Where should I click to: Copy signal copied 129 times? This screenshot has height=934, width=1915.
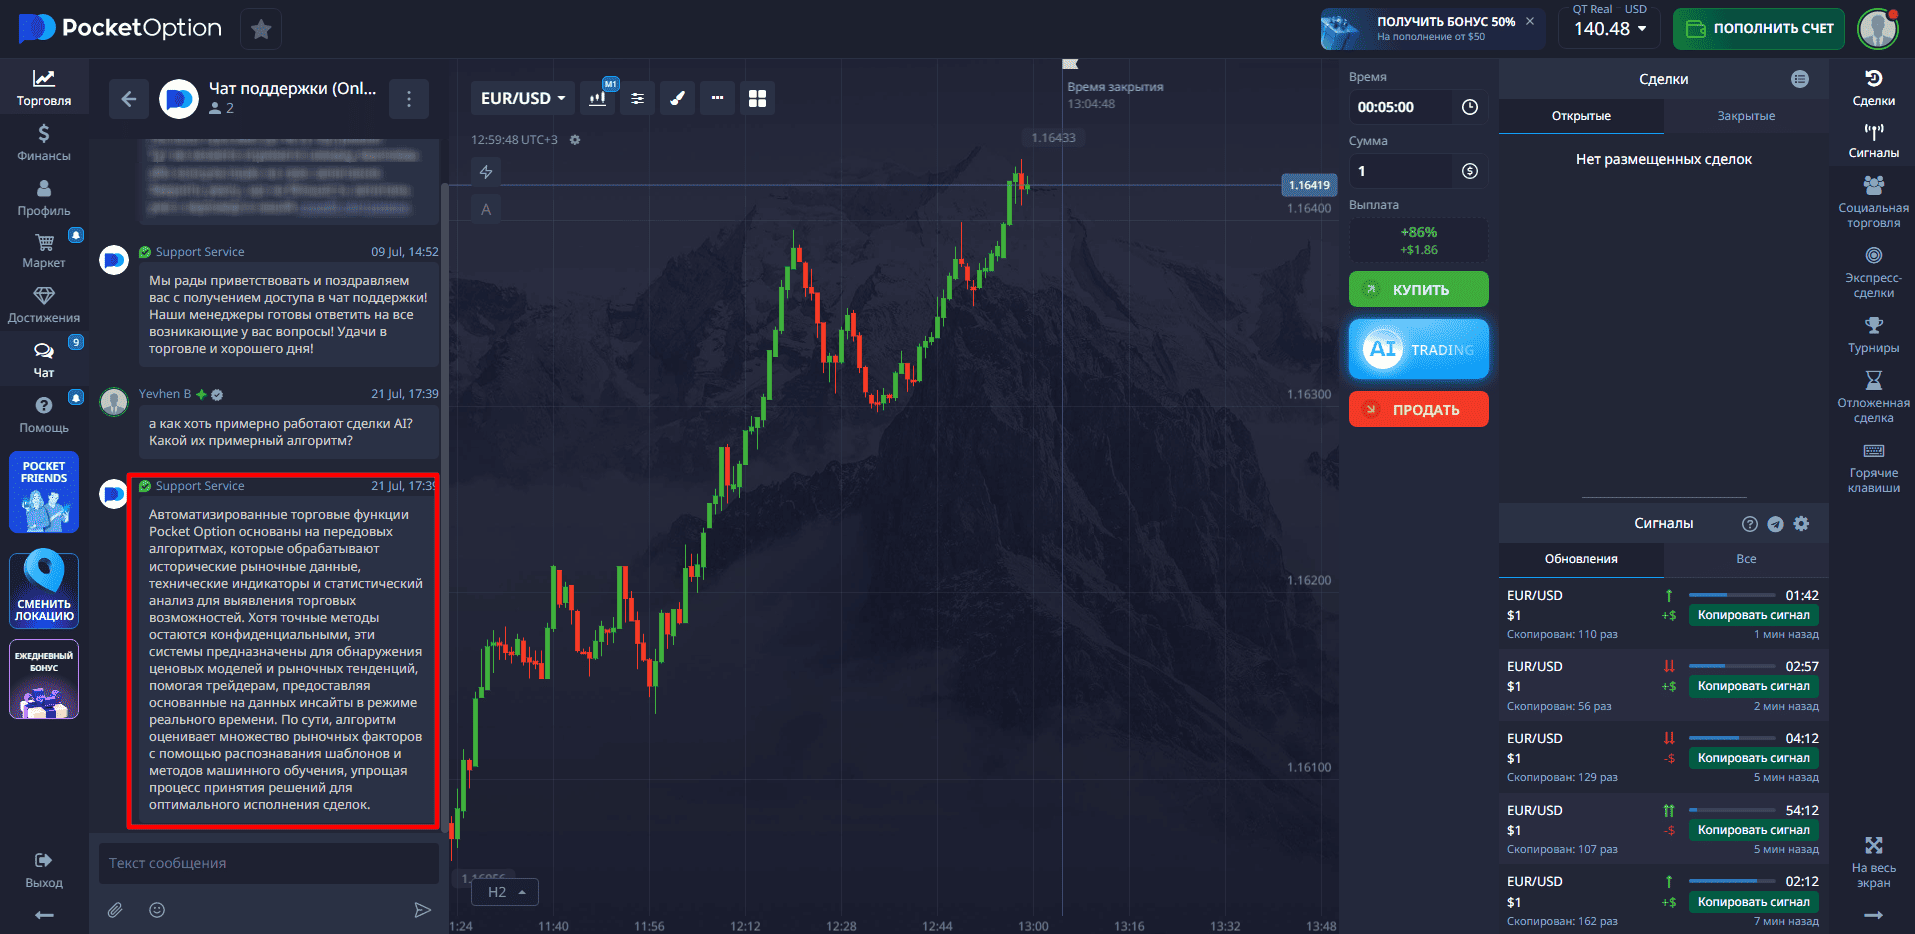1753,758
